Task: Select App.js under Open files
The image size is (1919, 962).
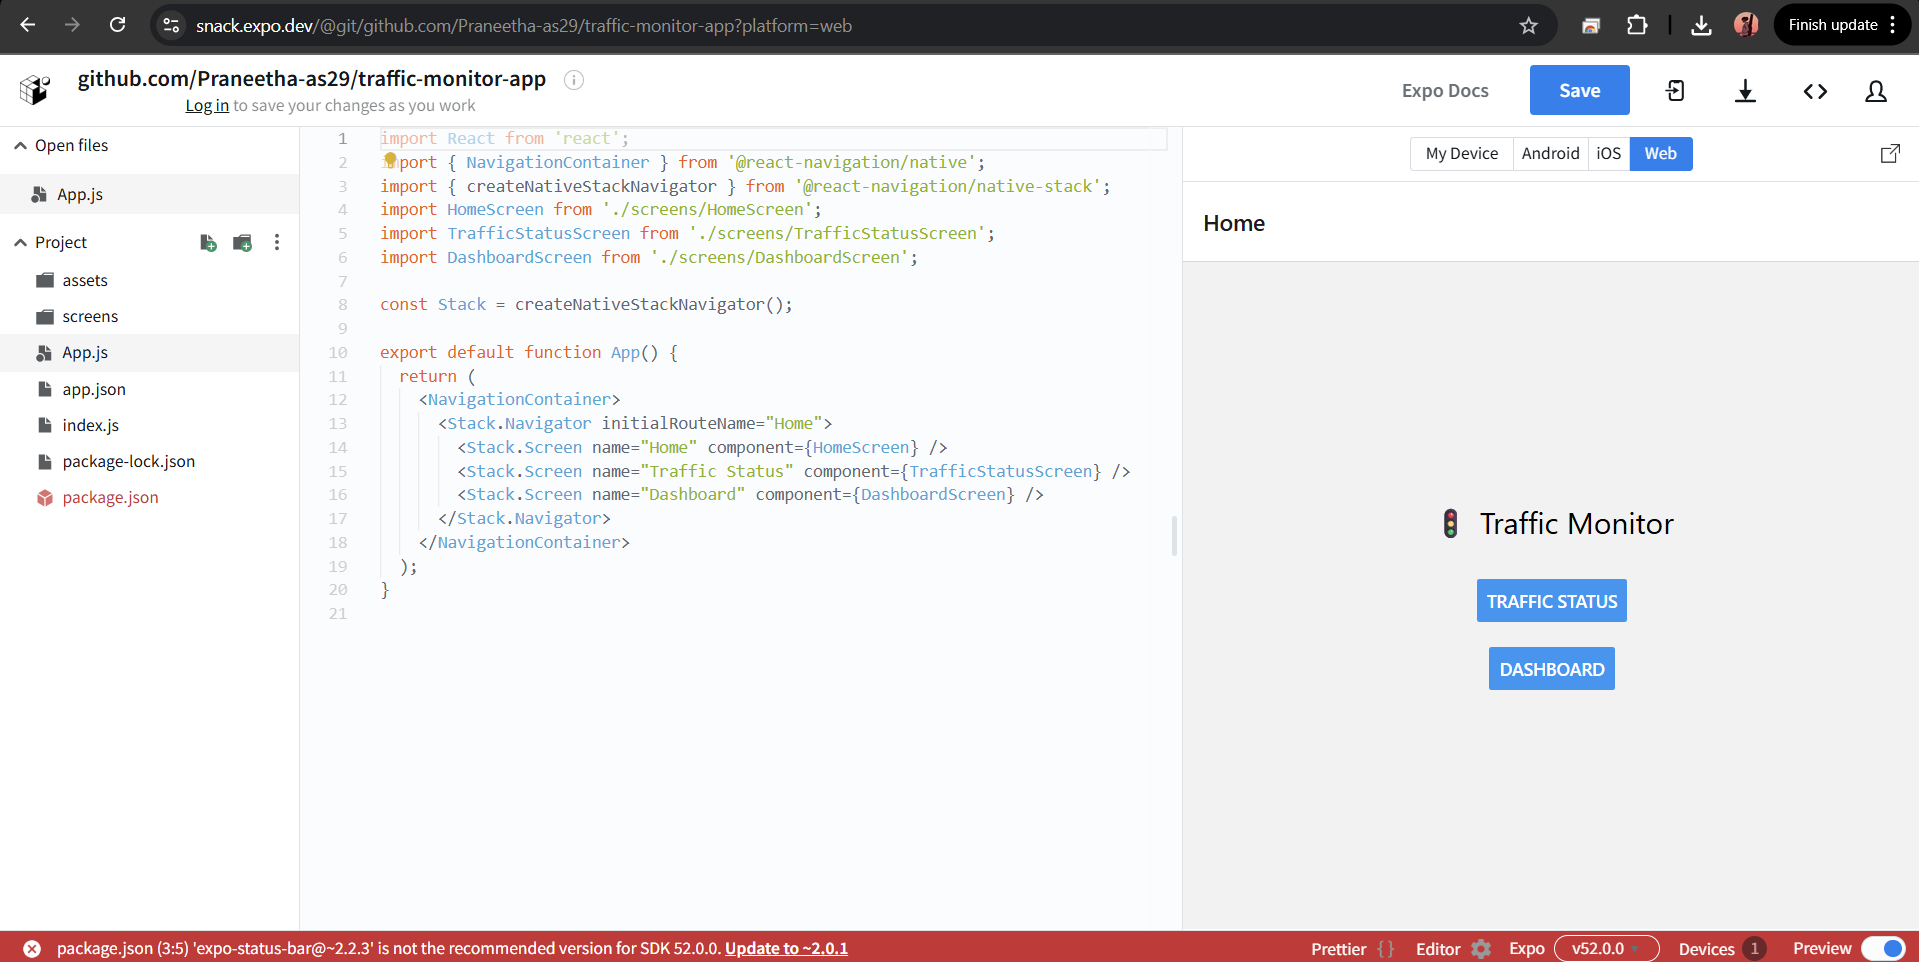Action: pyautogui.click(x=149, y=194)
